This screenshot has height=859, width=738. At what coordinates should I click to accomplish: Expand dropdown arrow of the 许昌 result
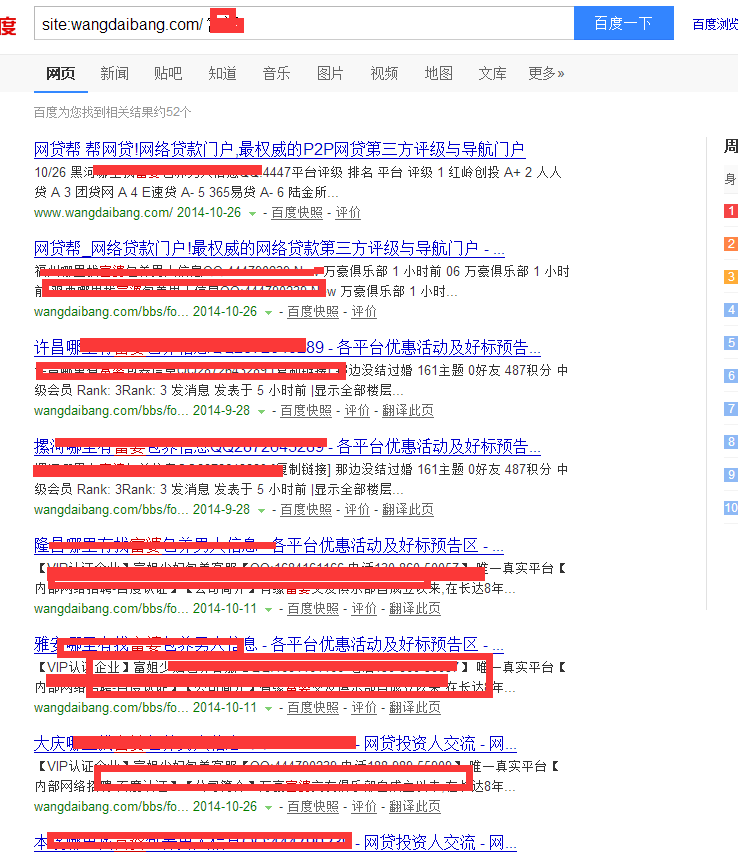tap(261, 412)
